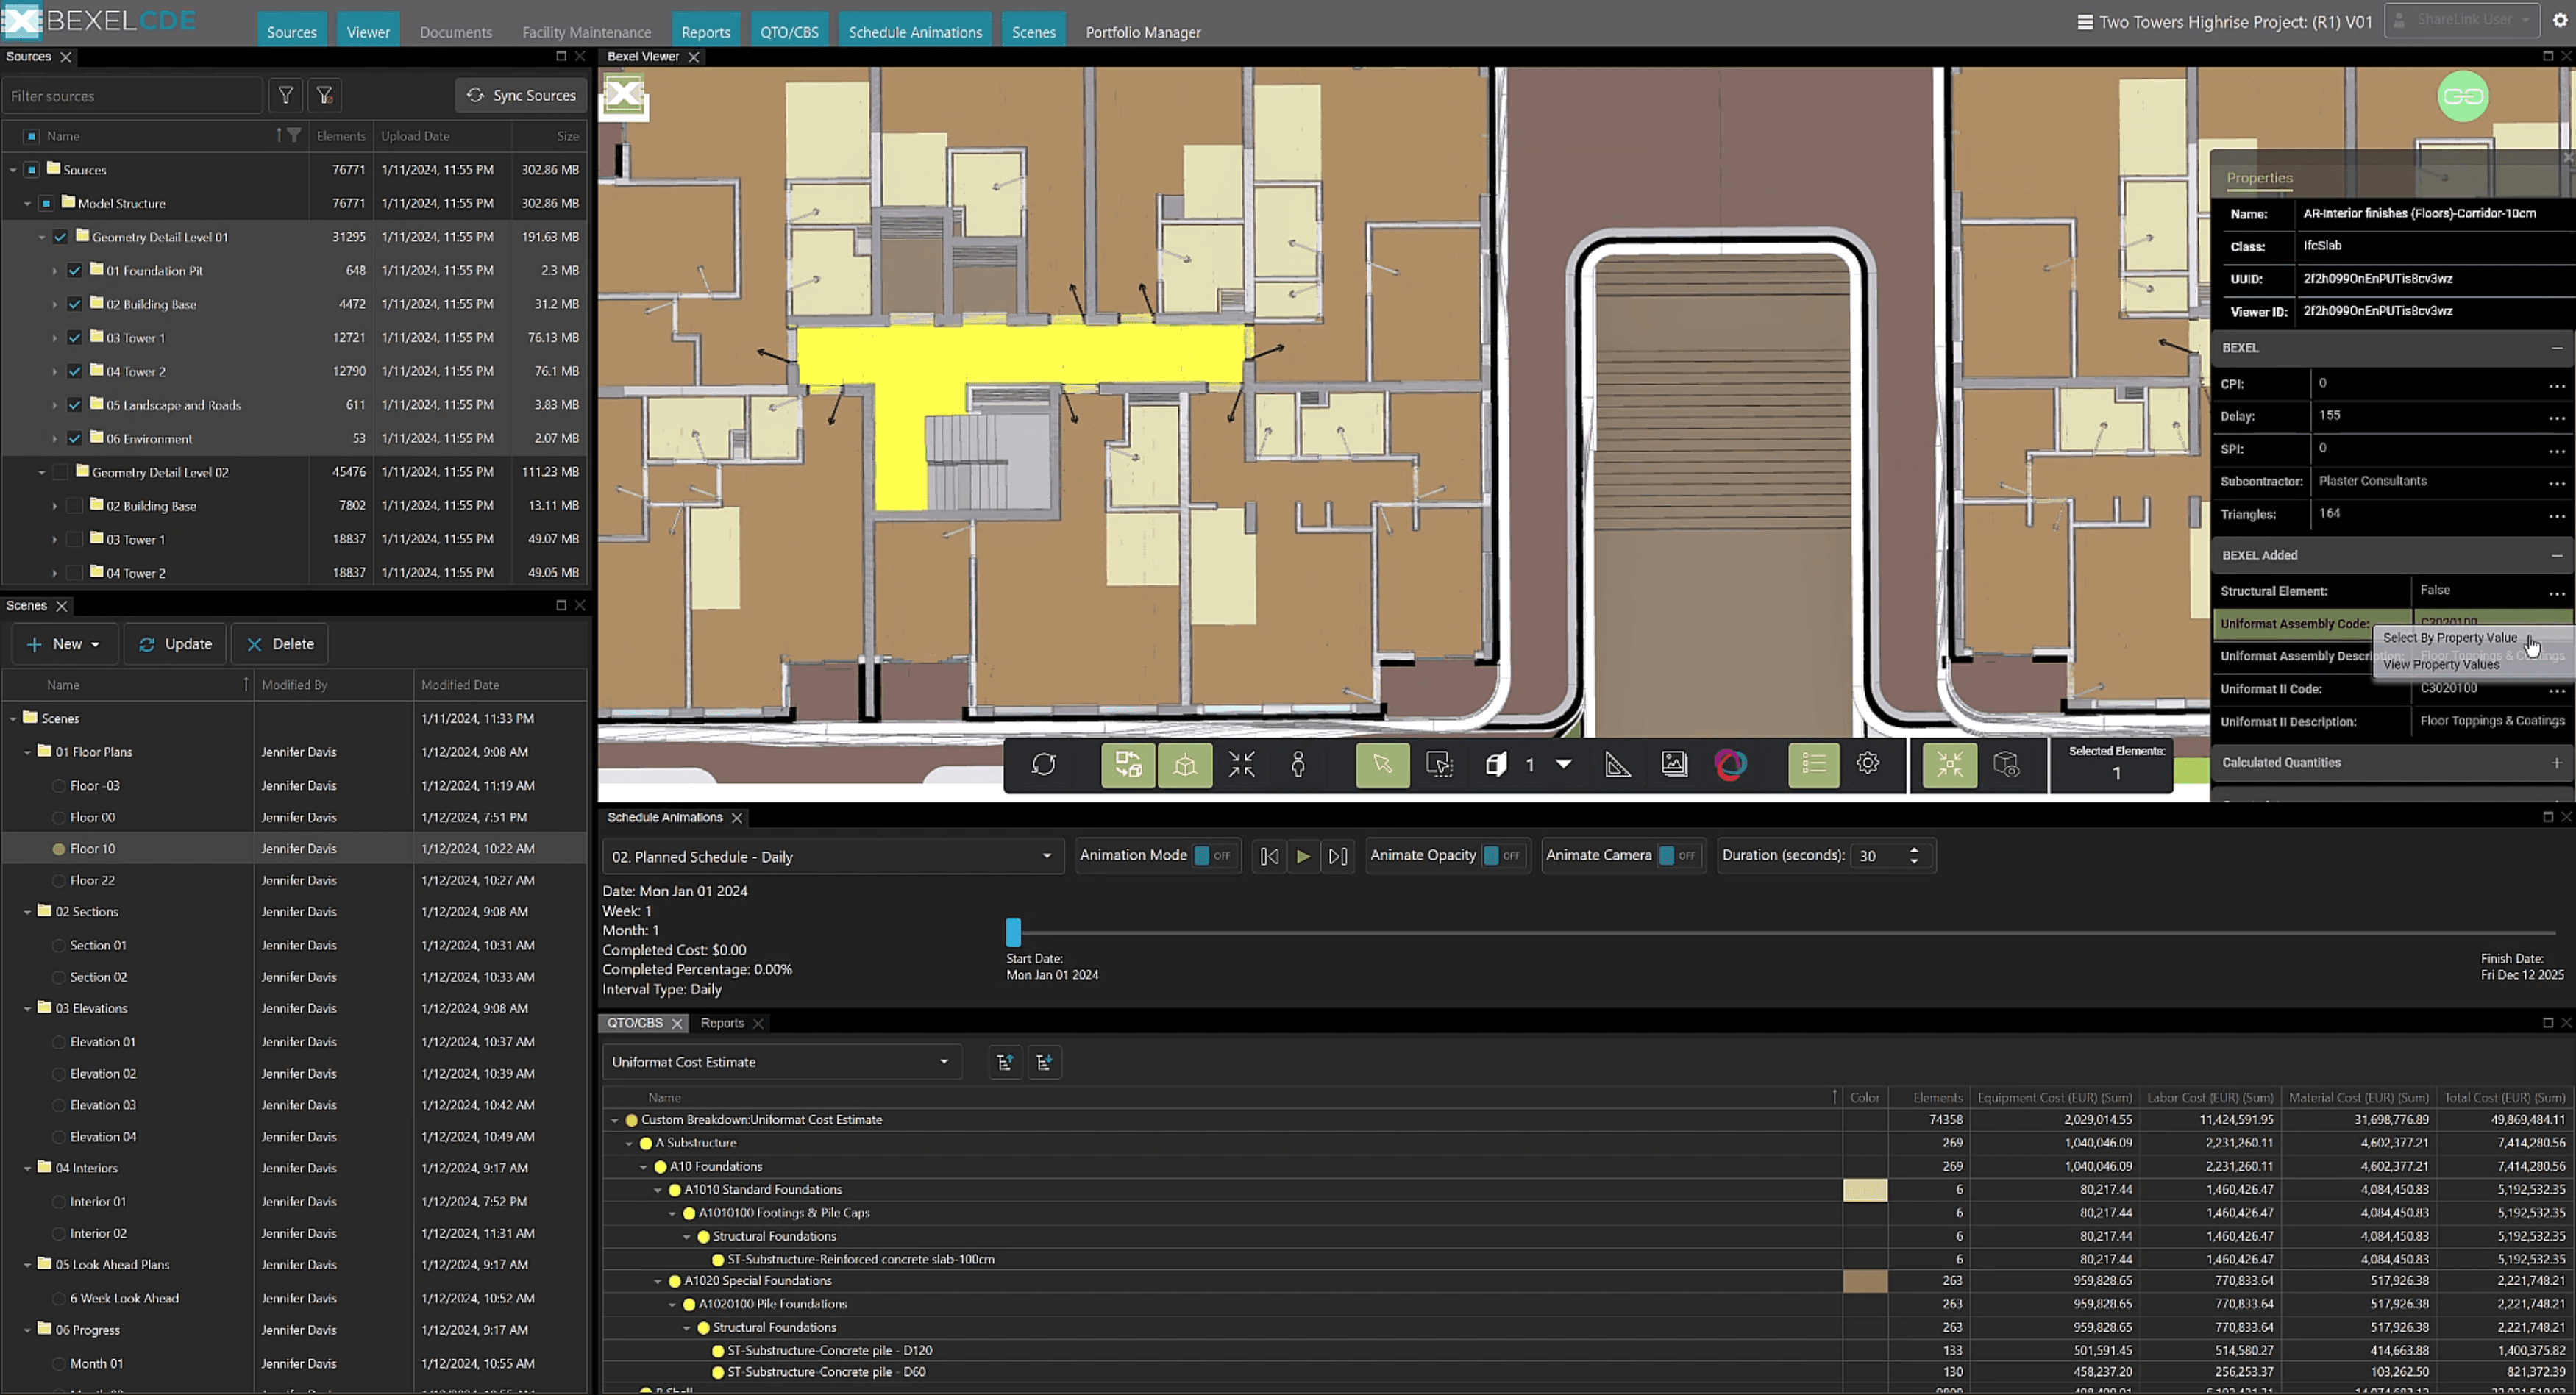Click the reset view circular arrows icon
This screenshot has width=2576, height=1395.
(x=1044, y=765)
